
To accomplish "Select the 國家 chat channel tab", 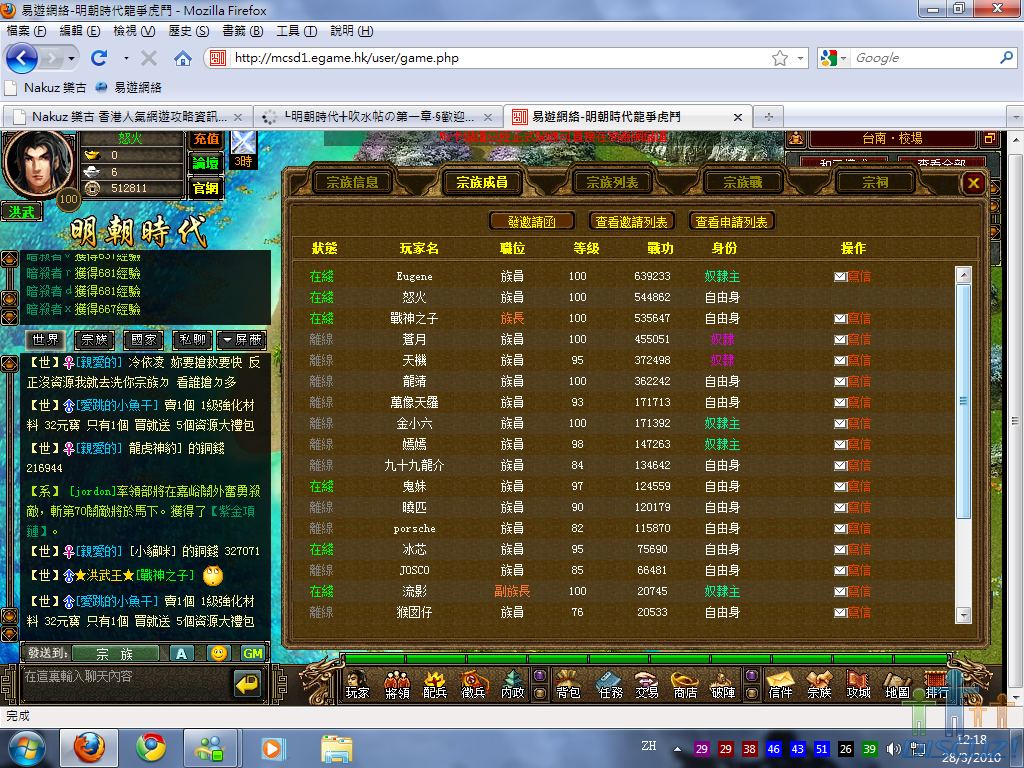I will (144, 340).
